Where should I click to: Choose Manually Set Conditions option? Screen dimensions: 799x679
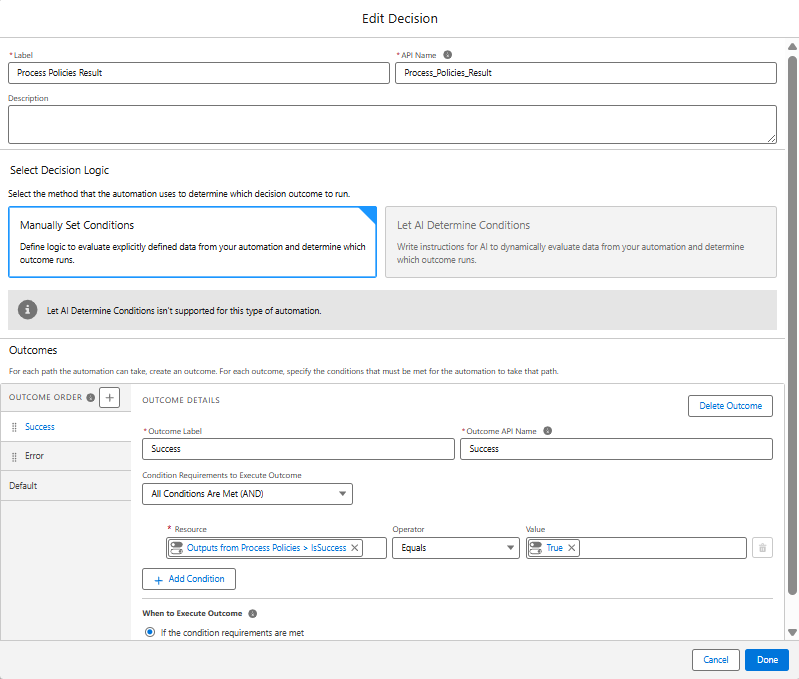pos(192,241)
